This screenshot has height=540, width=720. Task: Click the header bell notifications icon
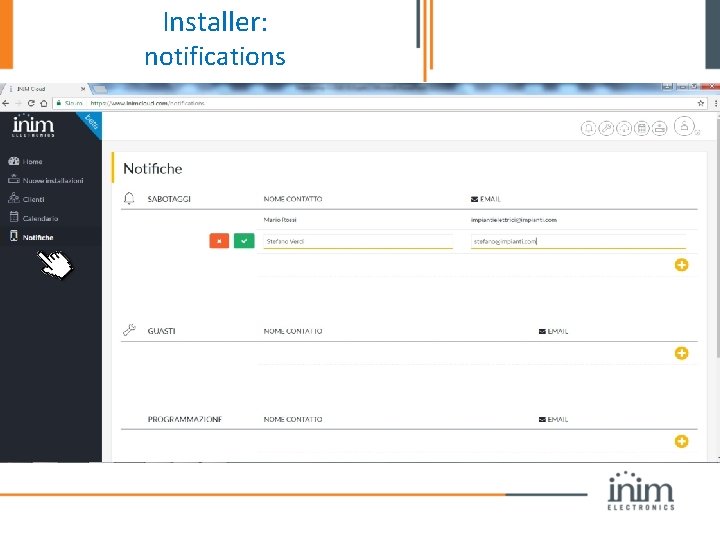[x=589, y=128]
